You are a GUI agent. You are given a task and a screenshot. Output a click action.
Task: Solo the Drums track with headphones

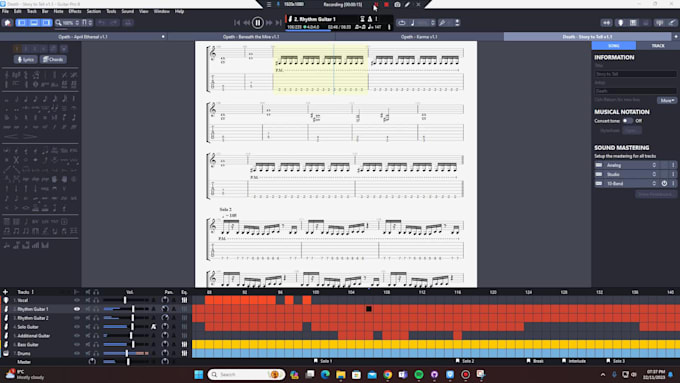tap(96, 354)
